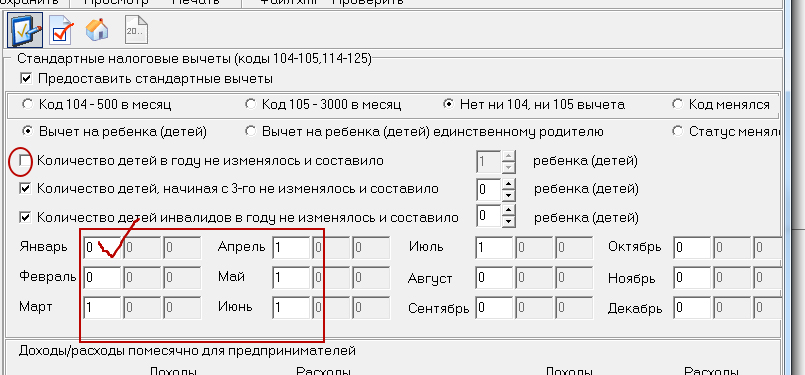Screen dimensions: 805x375
Task: Click the Март month label
Action: point(35,307)
